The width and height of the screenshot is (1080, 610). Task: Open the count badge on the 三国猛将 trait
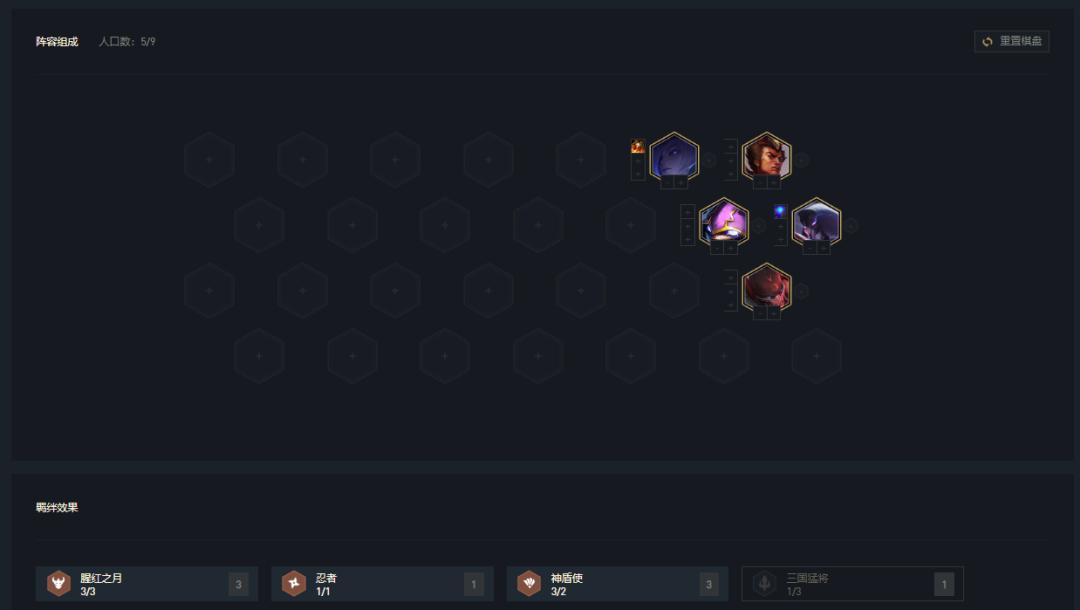pos(944,584)
